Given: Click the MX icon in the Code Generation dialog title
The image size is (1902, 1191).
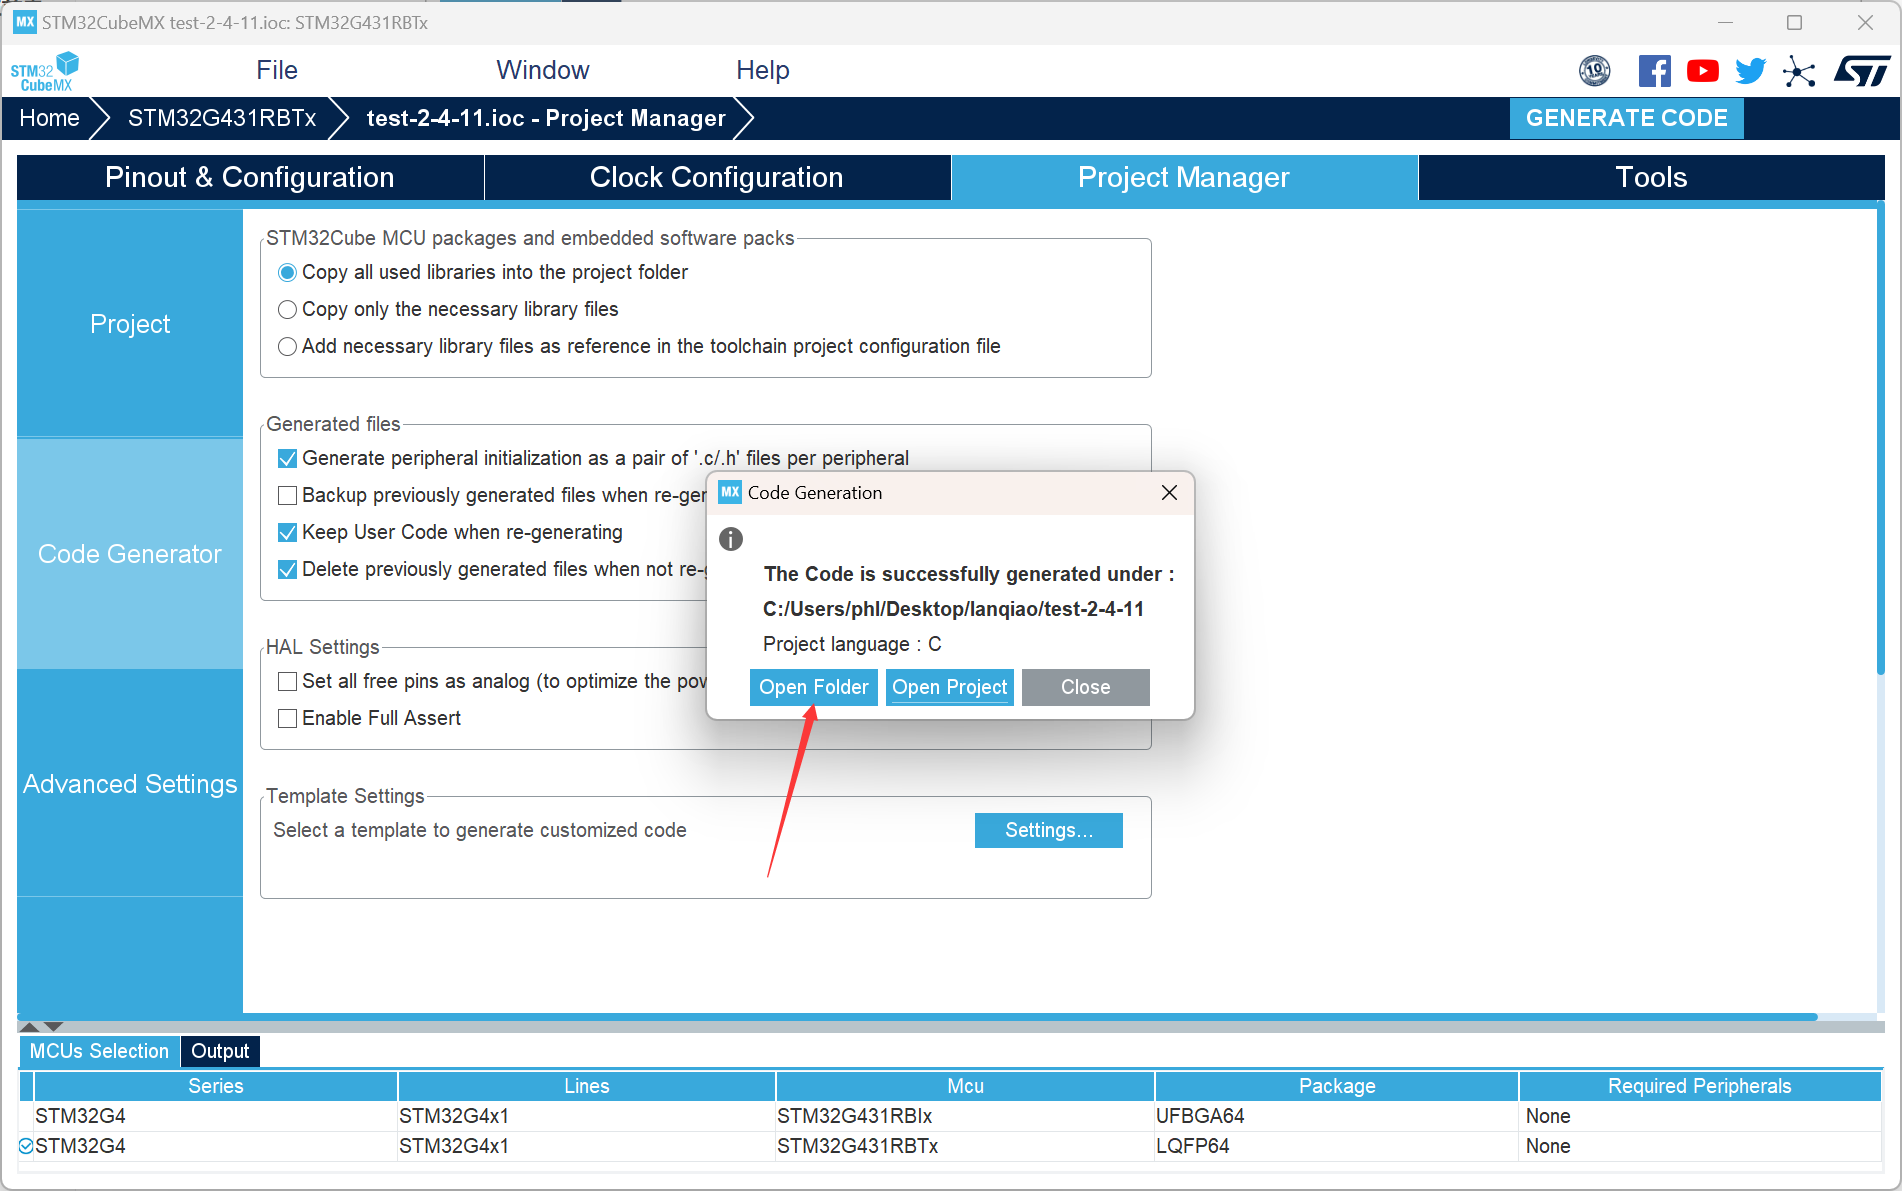Looking at the screenshot, I should tap(730, 492).
